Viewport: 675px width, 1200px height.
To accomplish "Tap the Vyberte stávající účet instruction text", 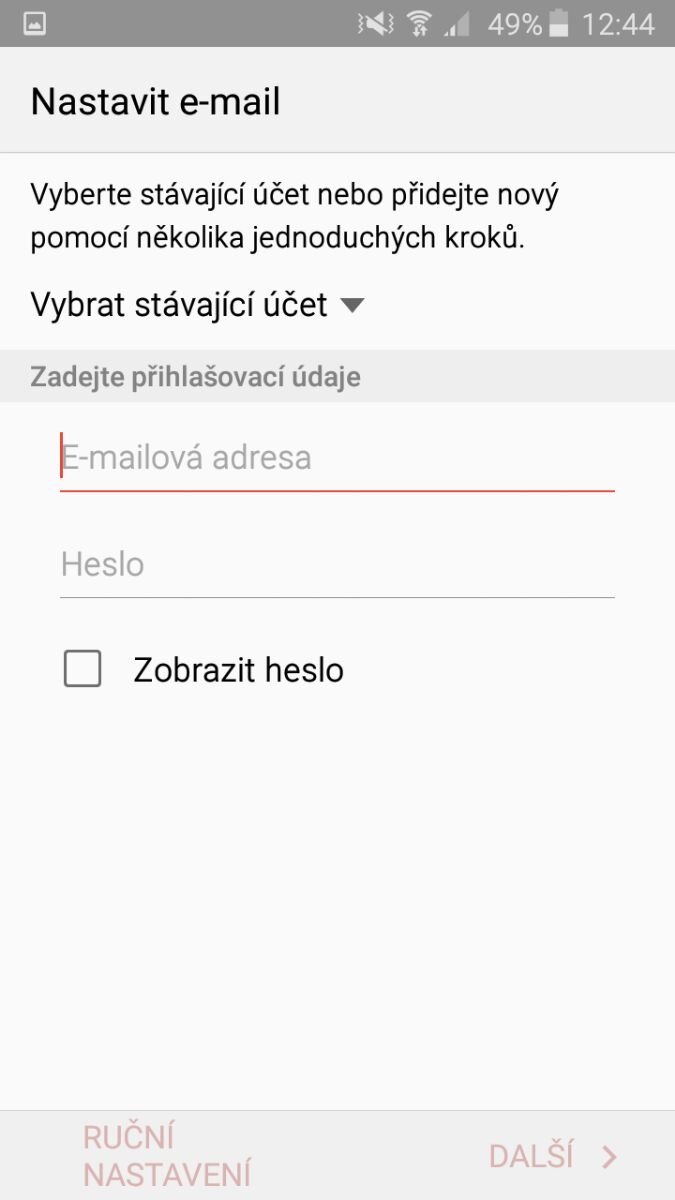I will point(295,217).
